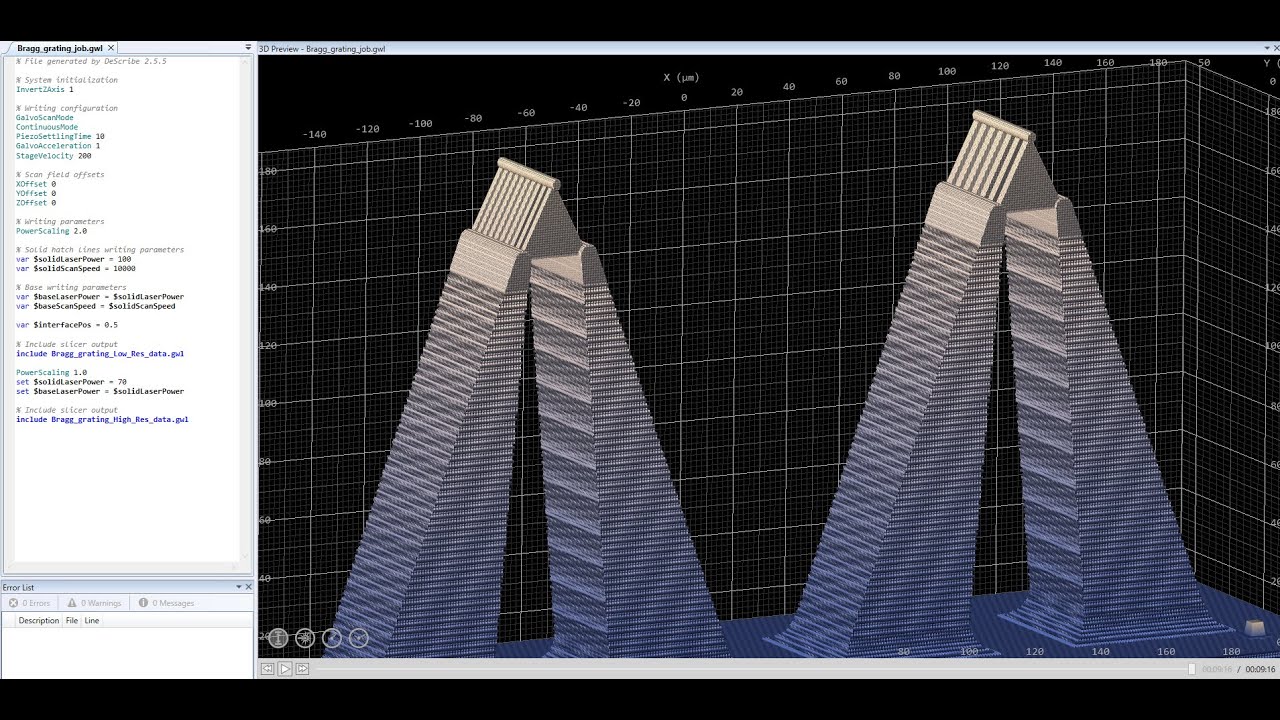Click the first circular view icon in 3D preview
This screenshot has width=1280, height=720.
point(278,638)
